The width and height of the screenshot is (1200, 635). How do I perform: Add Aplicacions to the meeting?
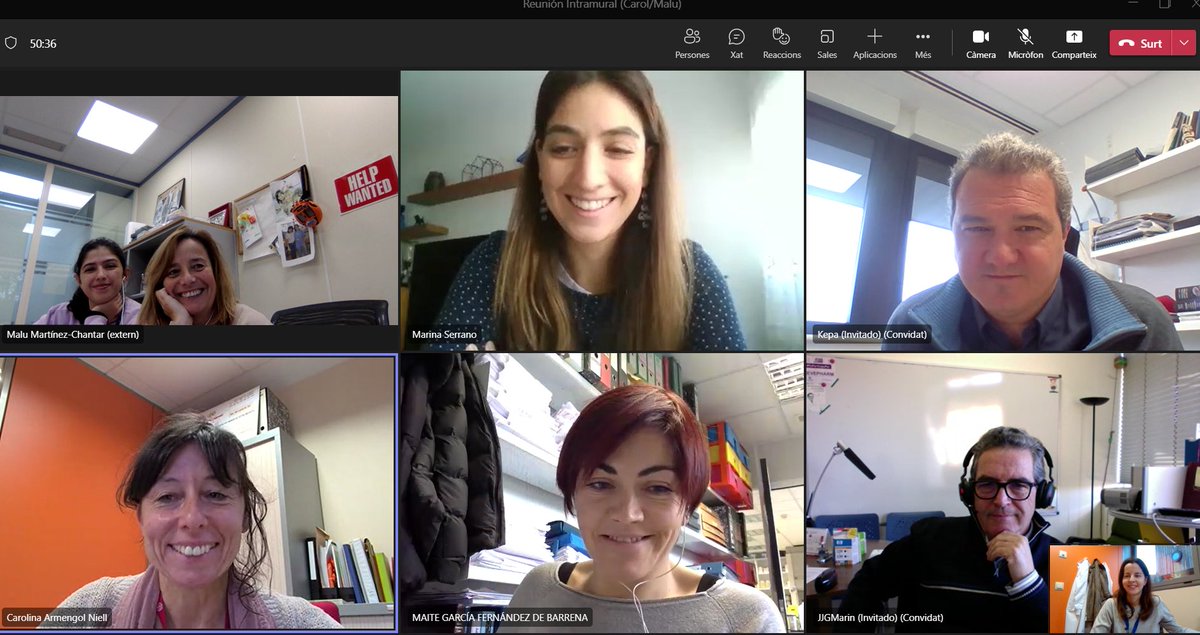pos(874,43)
